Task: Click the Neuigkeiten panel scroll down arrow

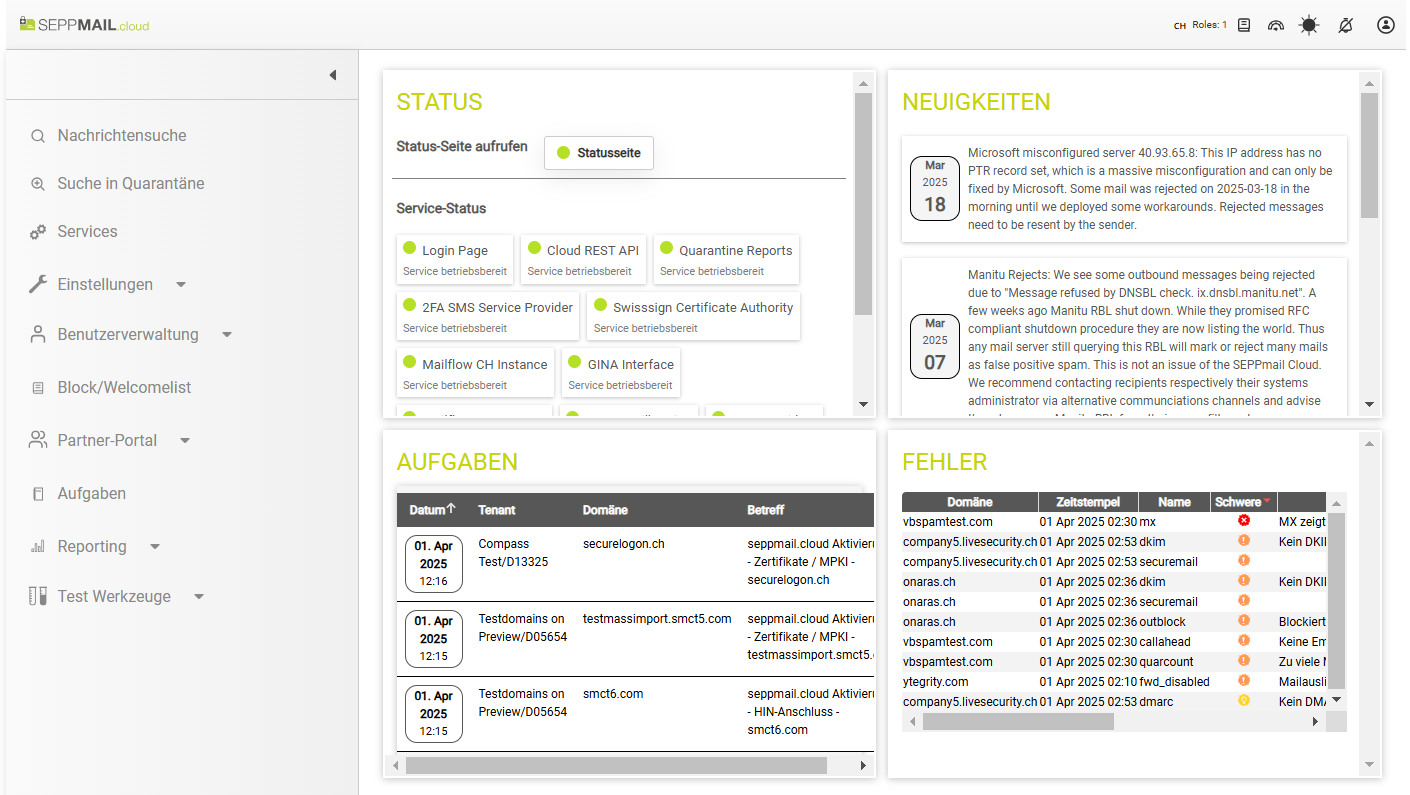Action: pos(1370,405)
